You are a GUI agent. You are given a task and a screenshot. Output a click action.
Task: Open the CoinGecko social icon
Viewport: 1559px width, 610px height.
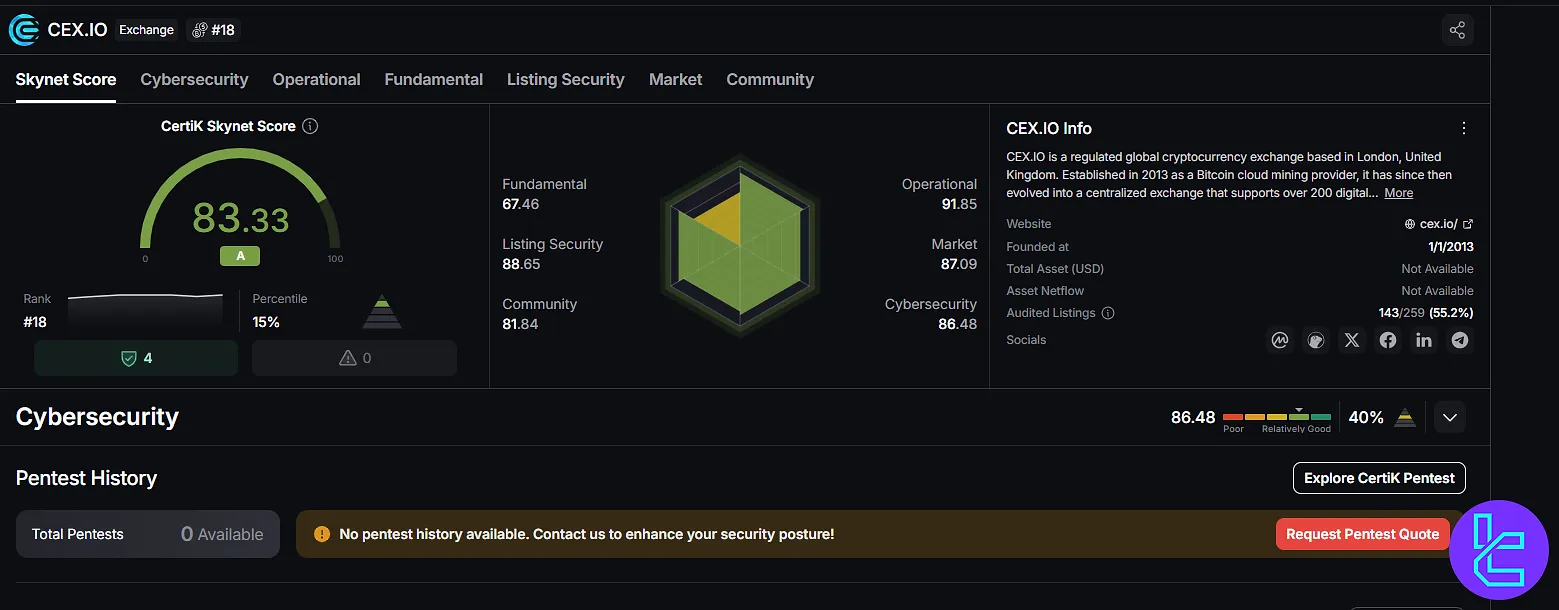pyautogui.click(x=1316, y=340)
